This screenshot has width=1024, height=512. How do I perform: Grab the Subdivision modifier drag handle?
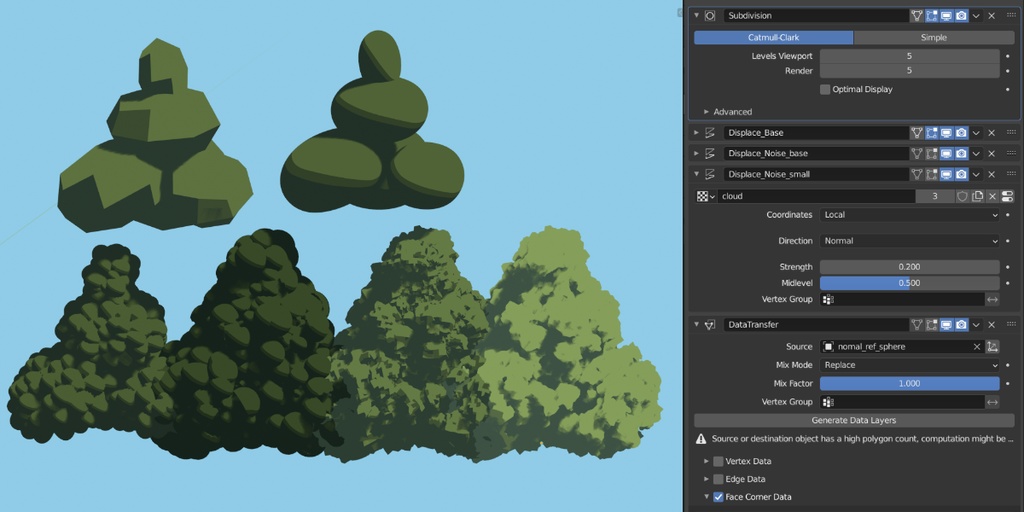point(1010,16)
